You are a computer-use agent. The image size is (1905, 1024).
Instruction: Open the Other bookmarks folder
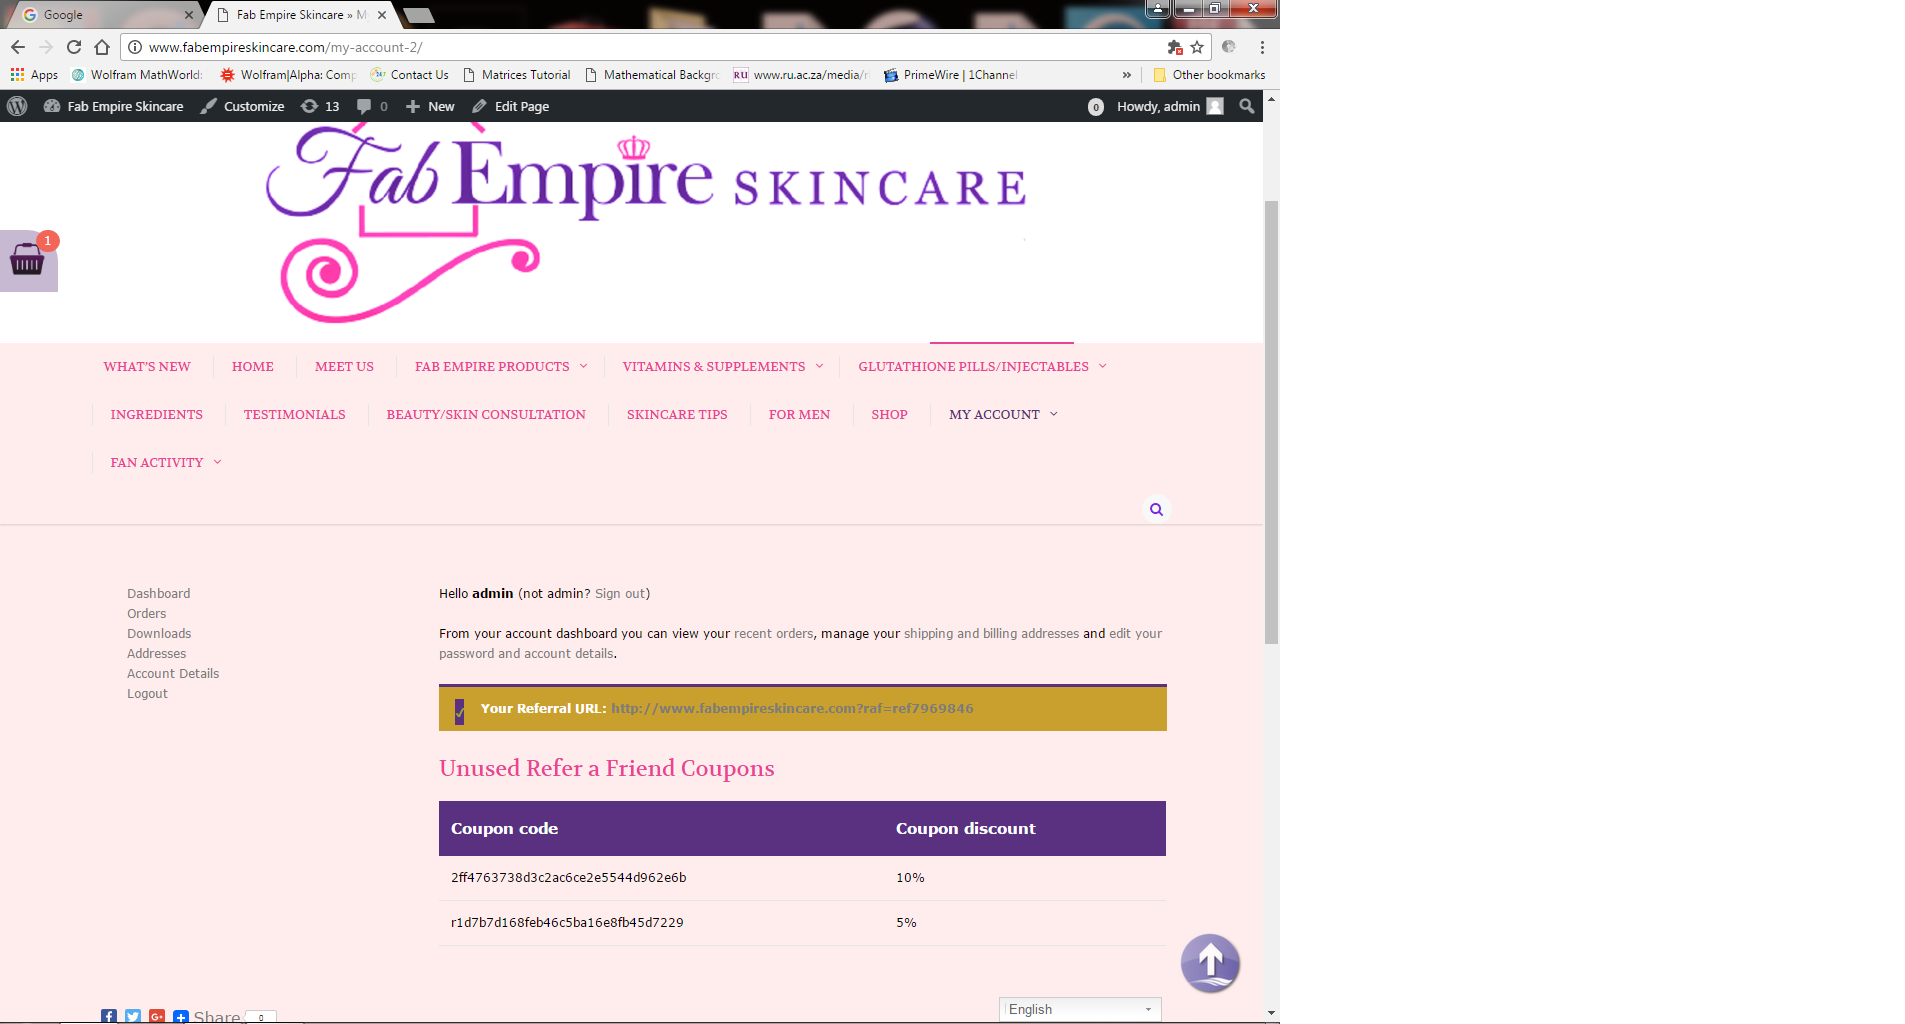[x=1209, y=75]
